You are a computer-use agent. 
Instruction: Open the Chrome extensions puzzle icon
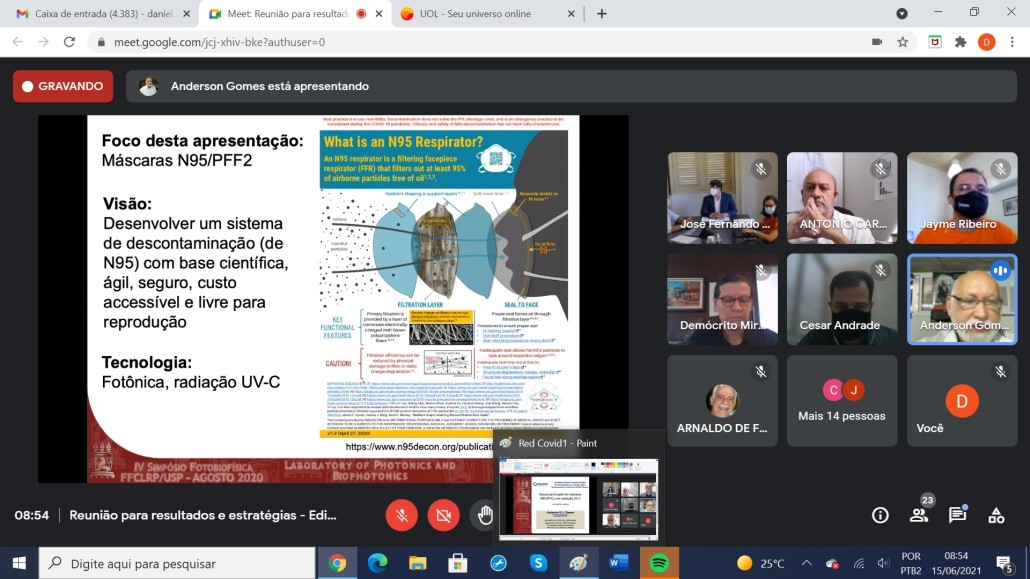point(961,42)
